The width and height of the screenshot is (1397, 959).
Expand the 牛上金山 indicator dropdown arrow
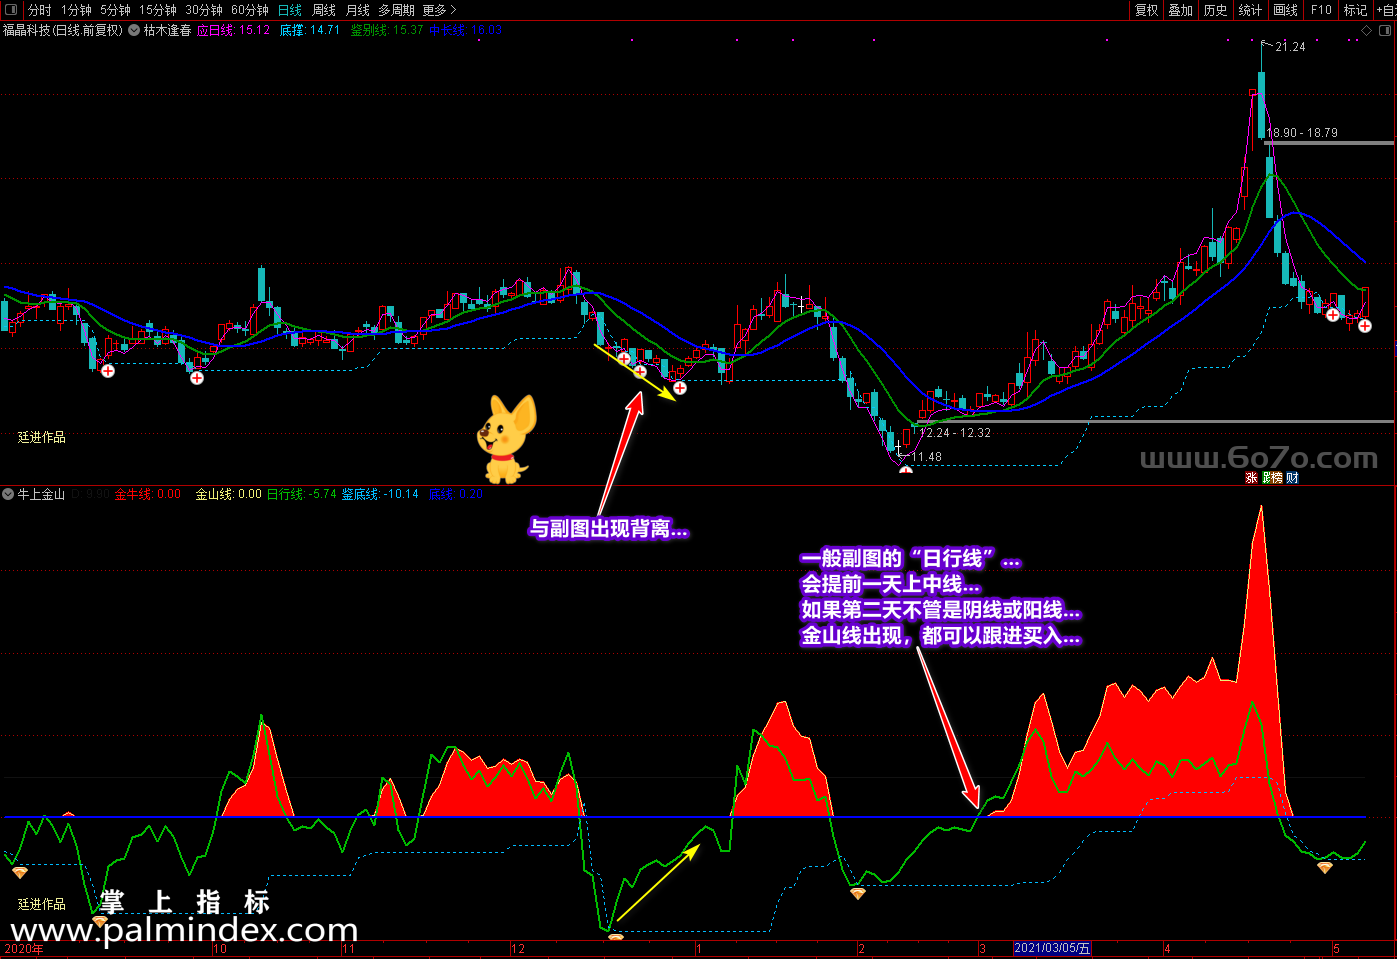click(8, 494)
